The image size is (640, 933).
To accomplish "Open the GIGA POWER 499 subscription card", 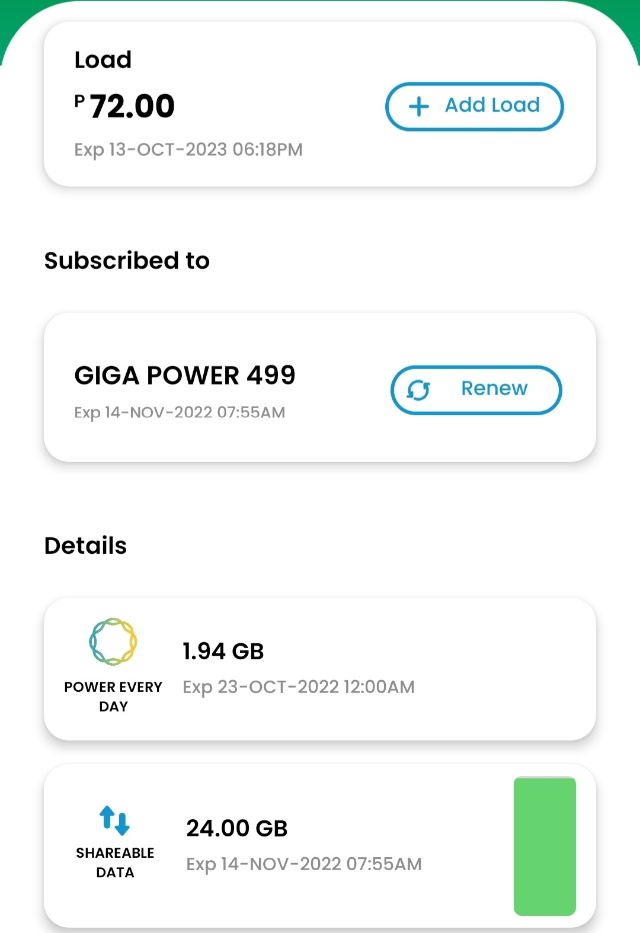I will click(320, 387).
